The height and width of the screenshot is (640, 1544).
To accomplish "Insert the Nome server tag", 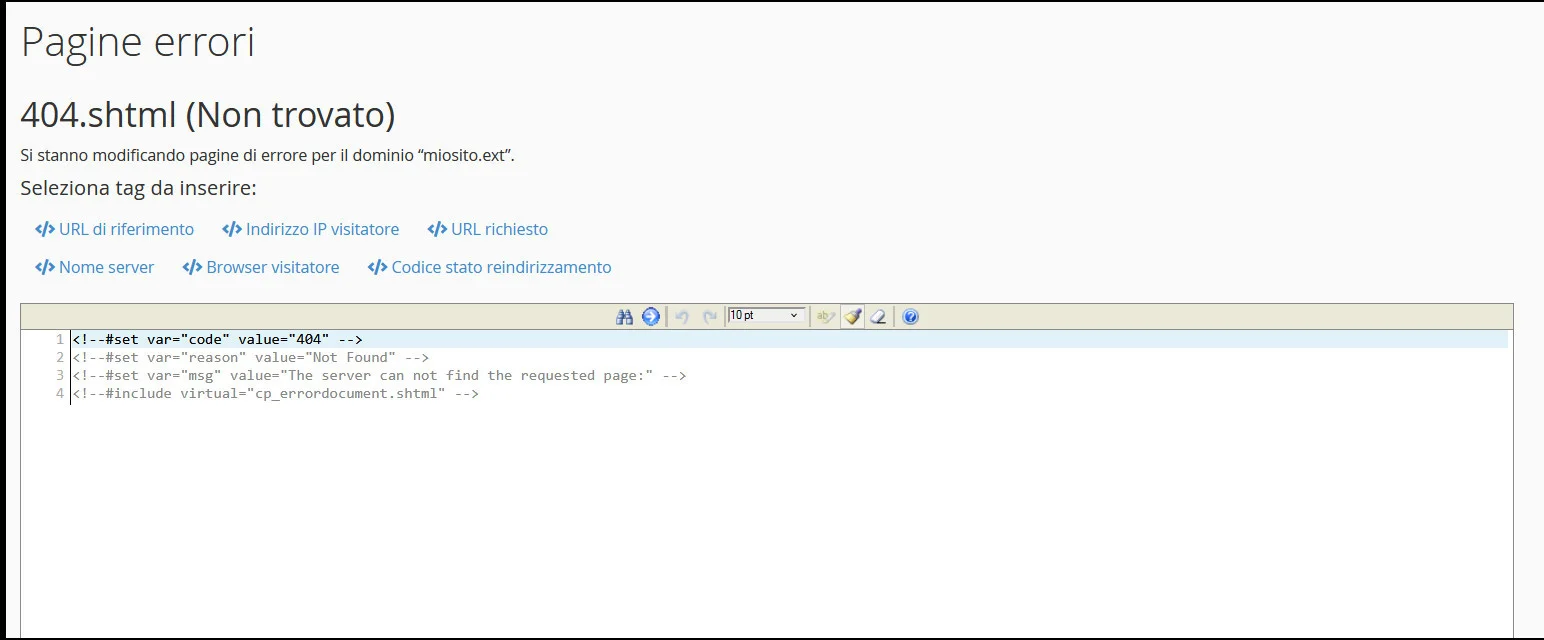I will tap(94, 267).
